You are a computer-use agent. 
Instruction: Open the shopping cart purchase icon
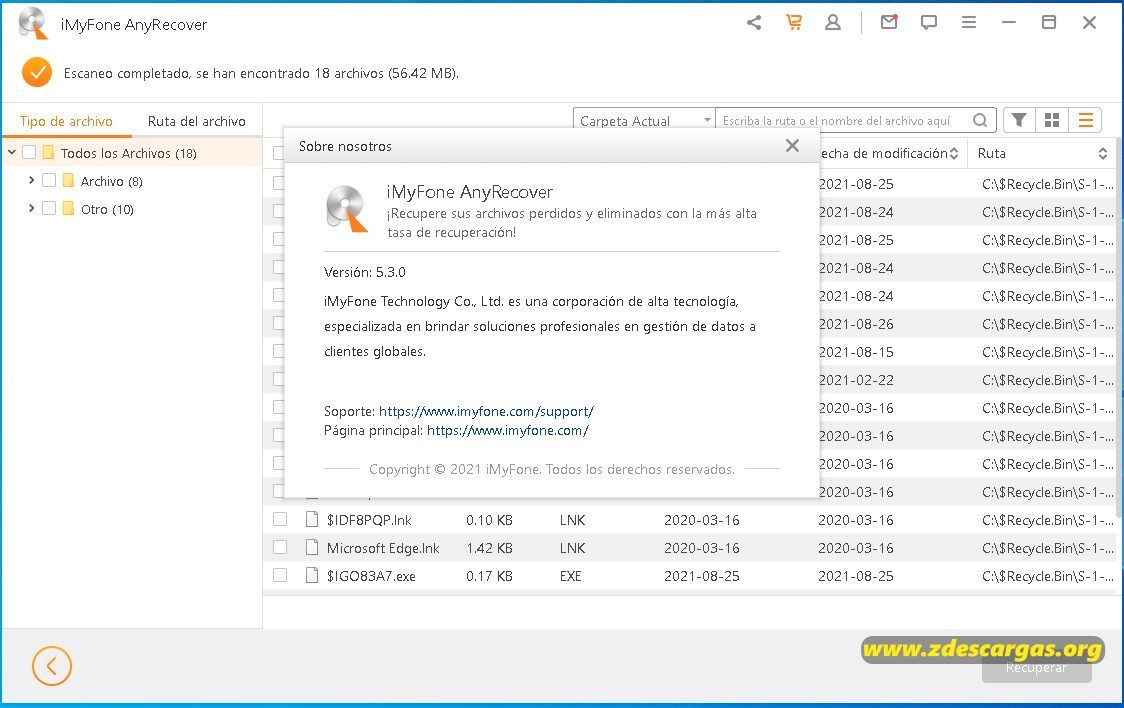pos(794,22)
